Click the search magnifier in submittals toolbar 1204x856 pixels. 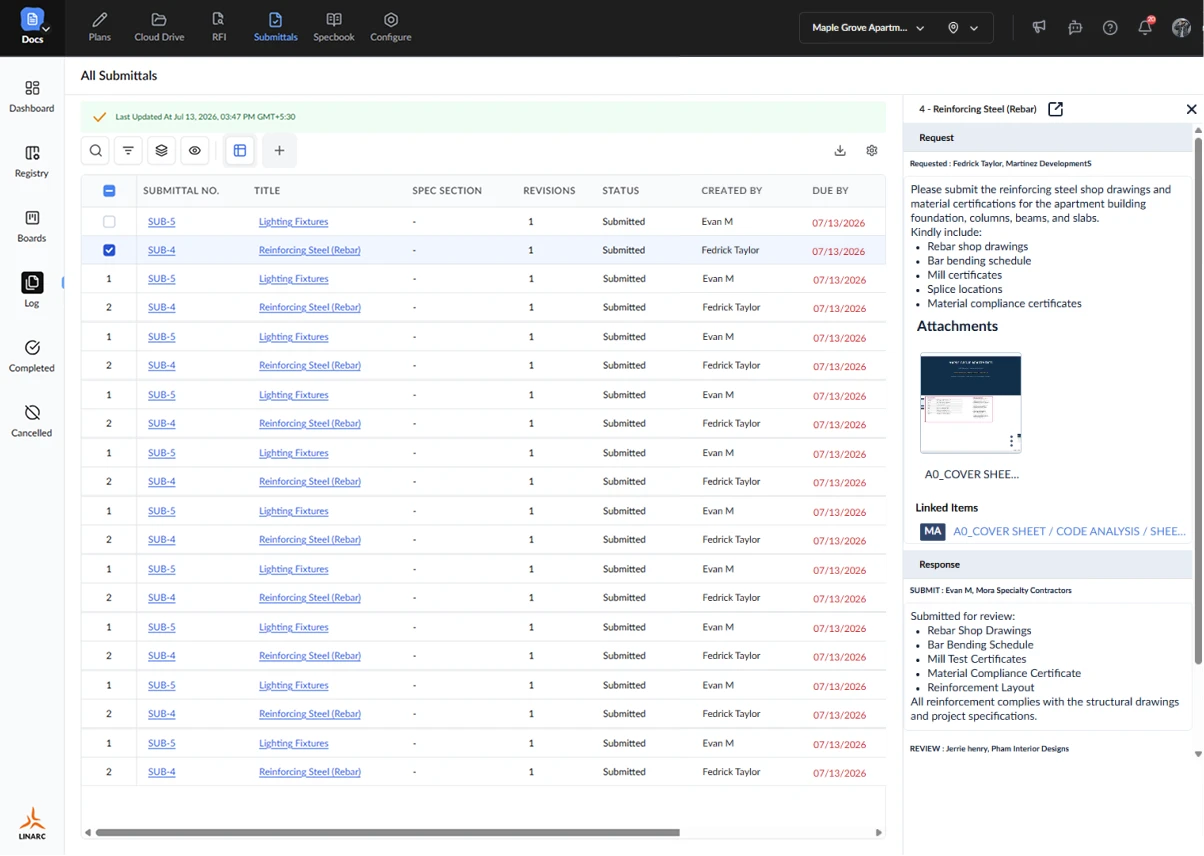tap(96, 151)
